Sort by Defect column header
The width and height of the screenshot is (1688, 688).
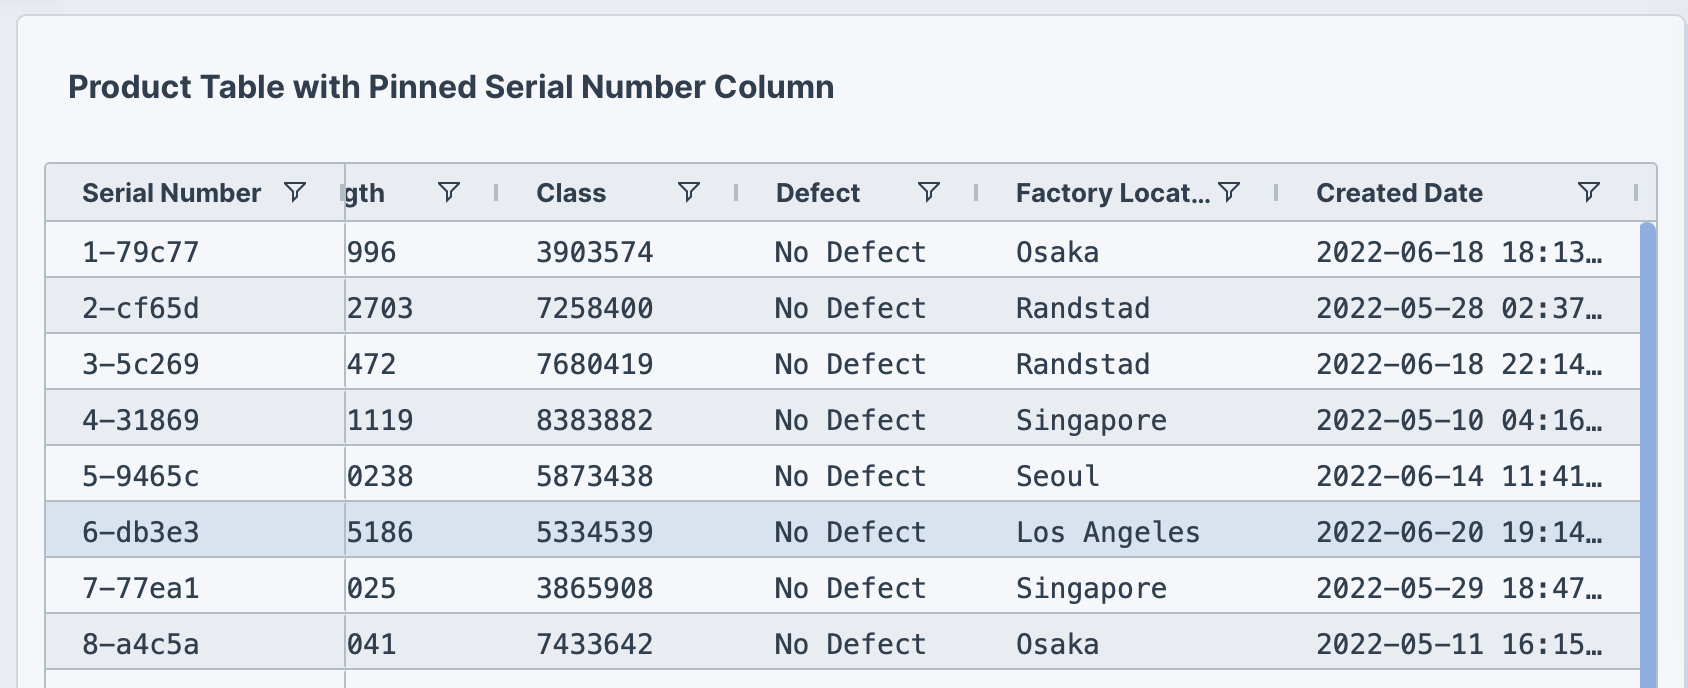[x=818, y=193]
